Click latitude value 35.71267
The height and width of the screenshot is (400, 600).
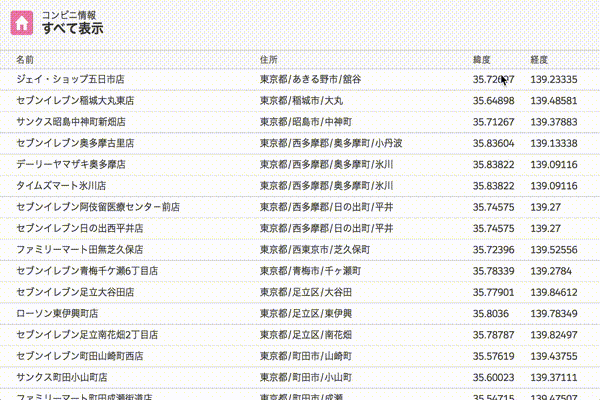(x=494, y=122)
